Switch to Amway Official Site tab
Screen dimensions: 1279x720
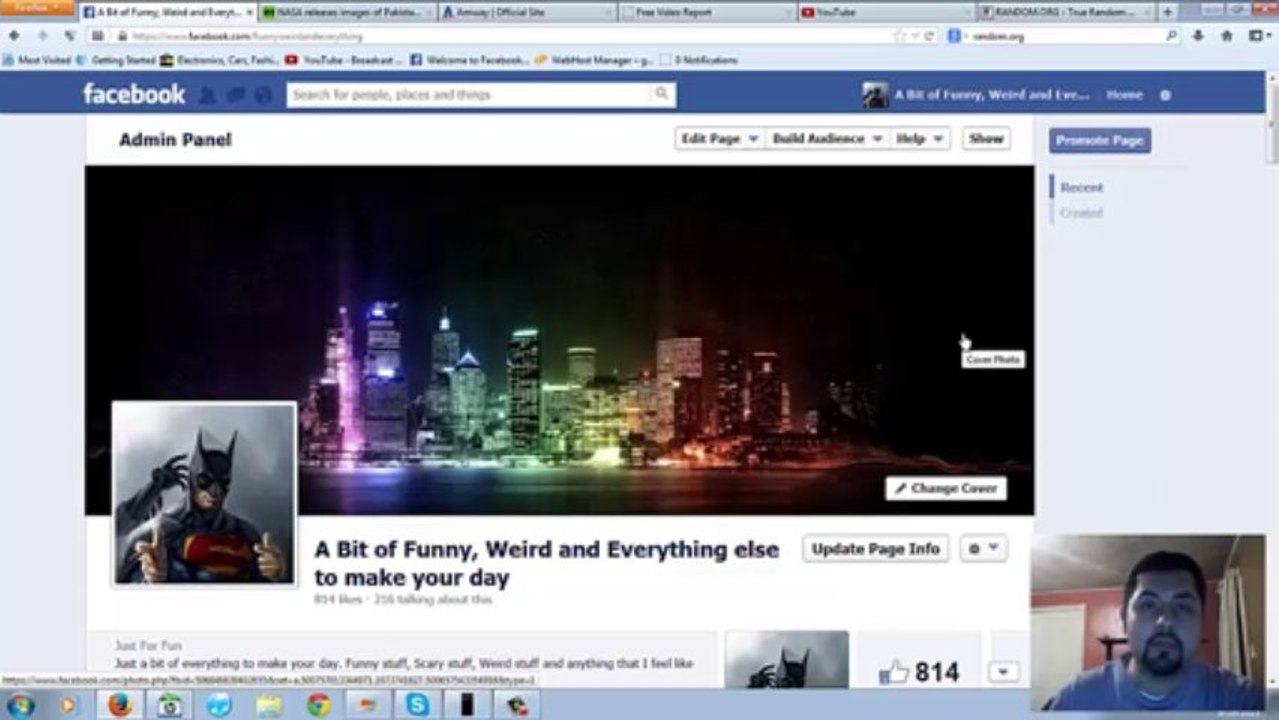pyautogui.click(x=526, y=12)
